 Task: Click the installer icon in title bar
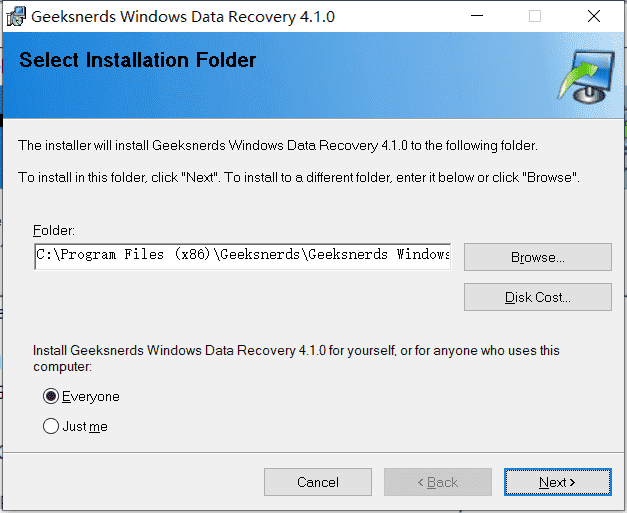coord(16,17)
